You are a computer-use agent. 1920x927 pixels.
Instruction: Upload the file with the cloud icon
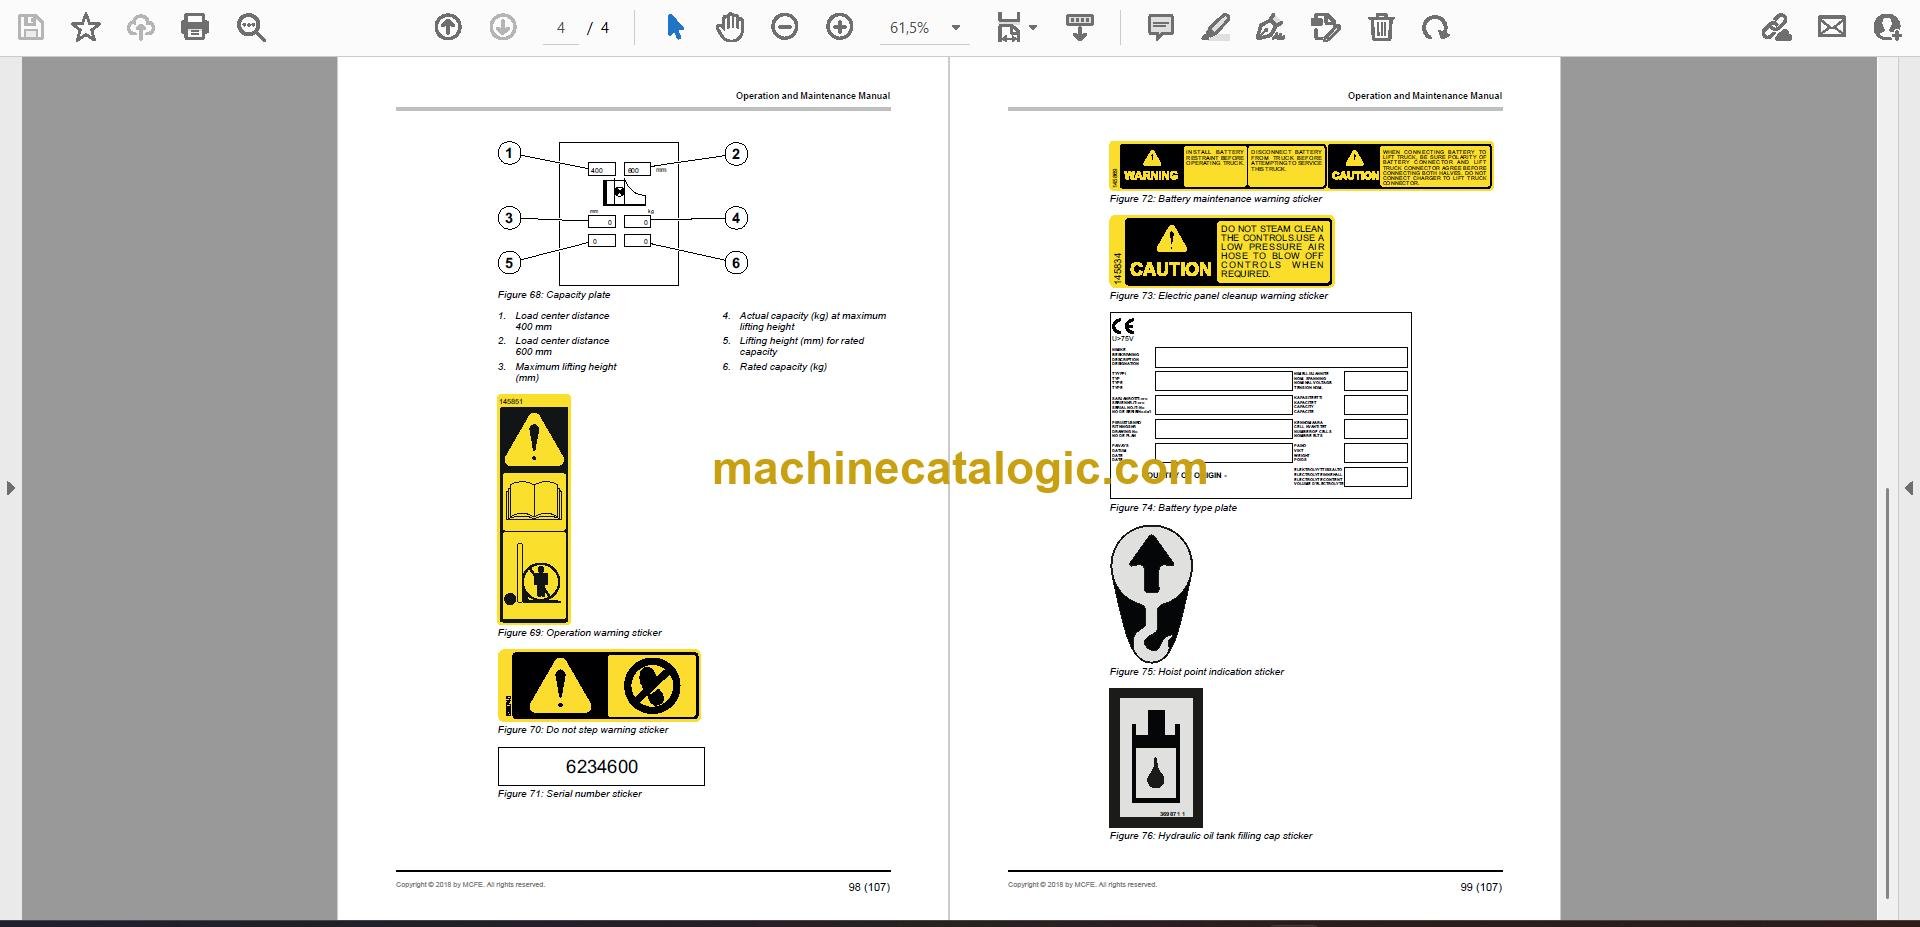pos(141,28)
